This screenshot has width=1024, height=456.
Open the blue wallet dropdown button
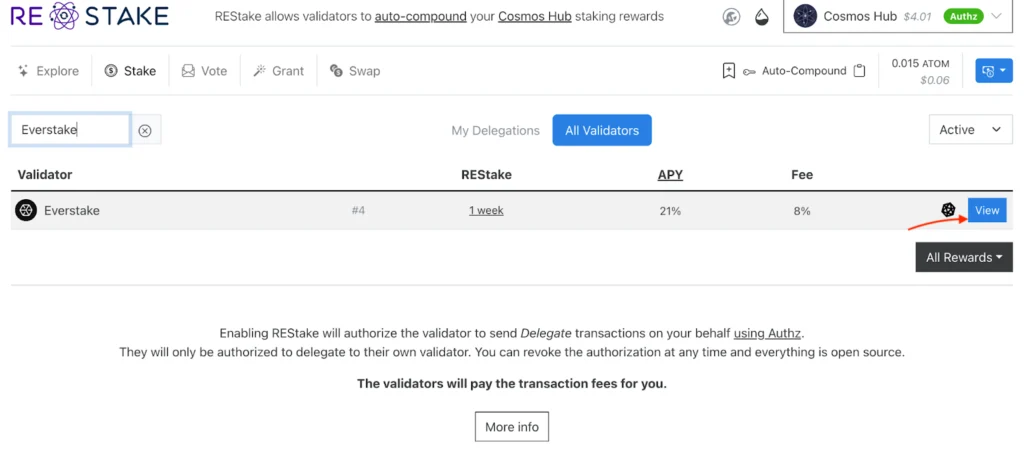[993, 71]
